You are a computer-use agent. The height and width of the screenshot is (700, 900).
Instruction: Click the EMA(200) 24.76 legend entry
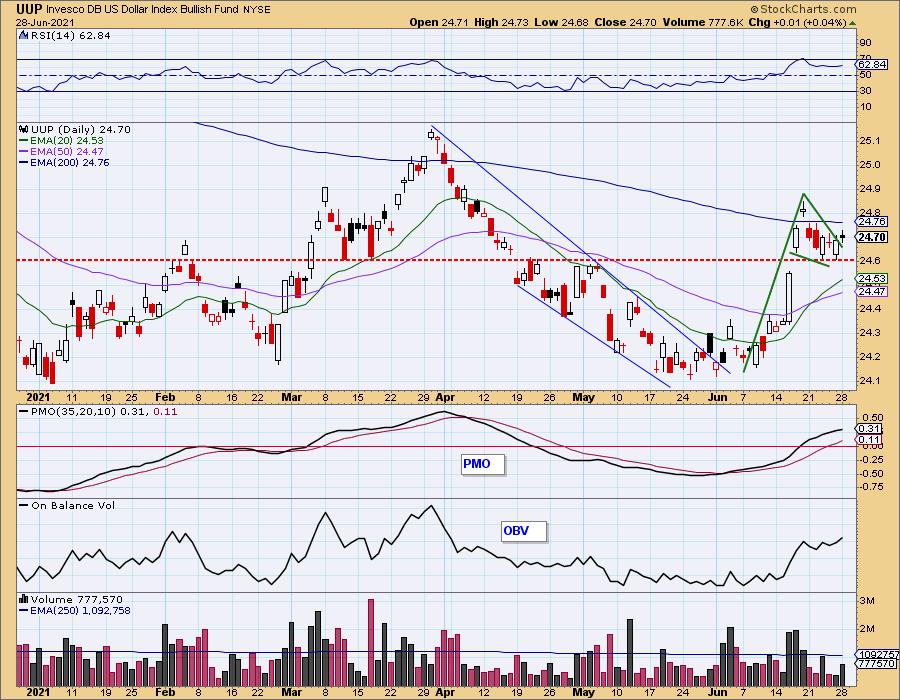pyautogui.click(x=64, y=162)
